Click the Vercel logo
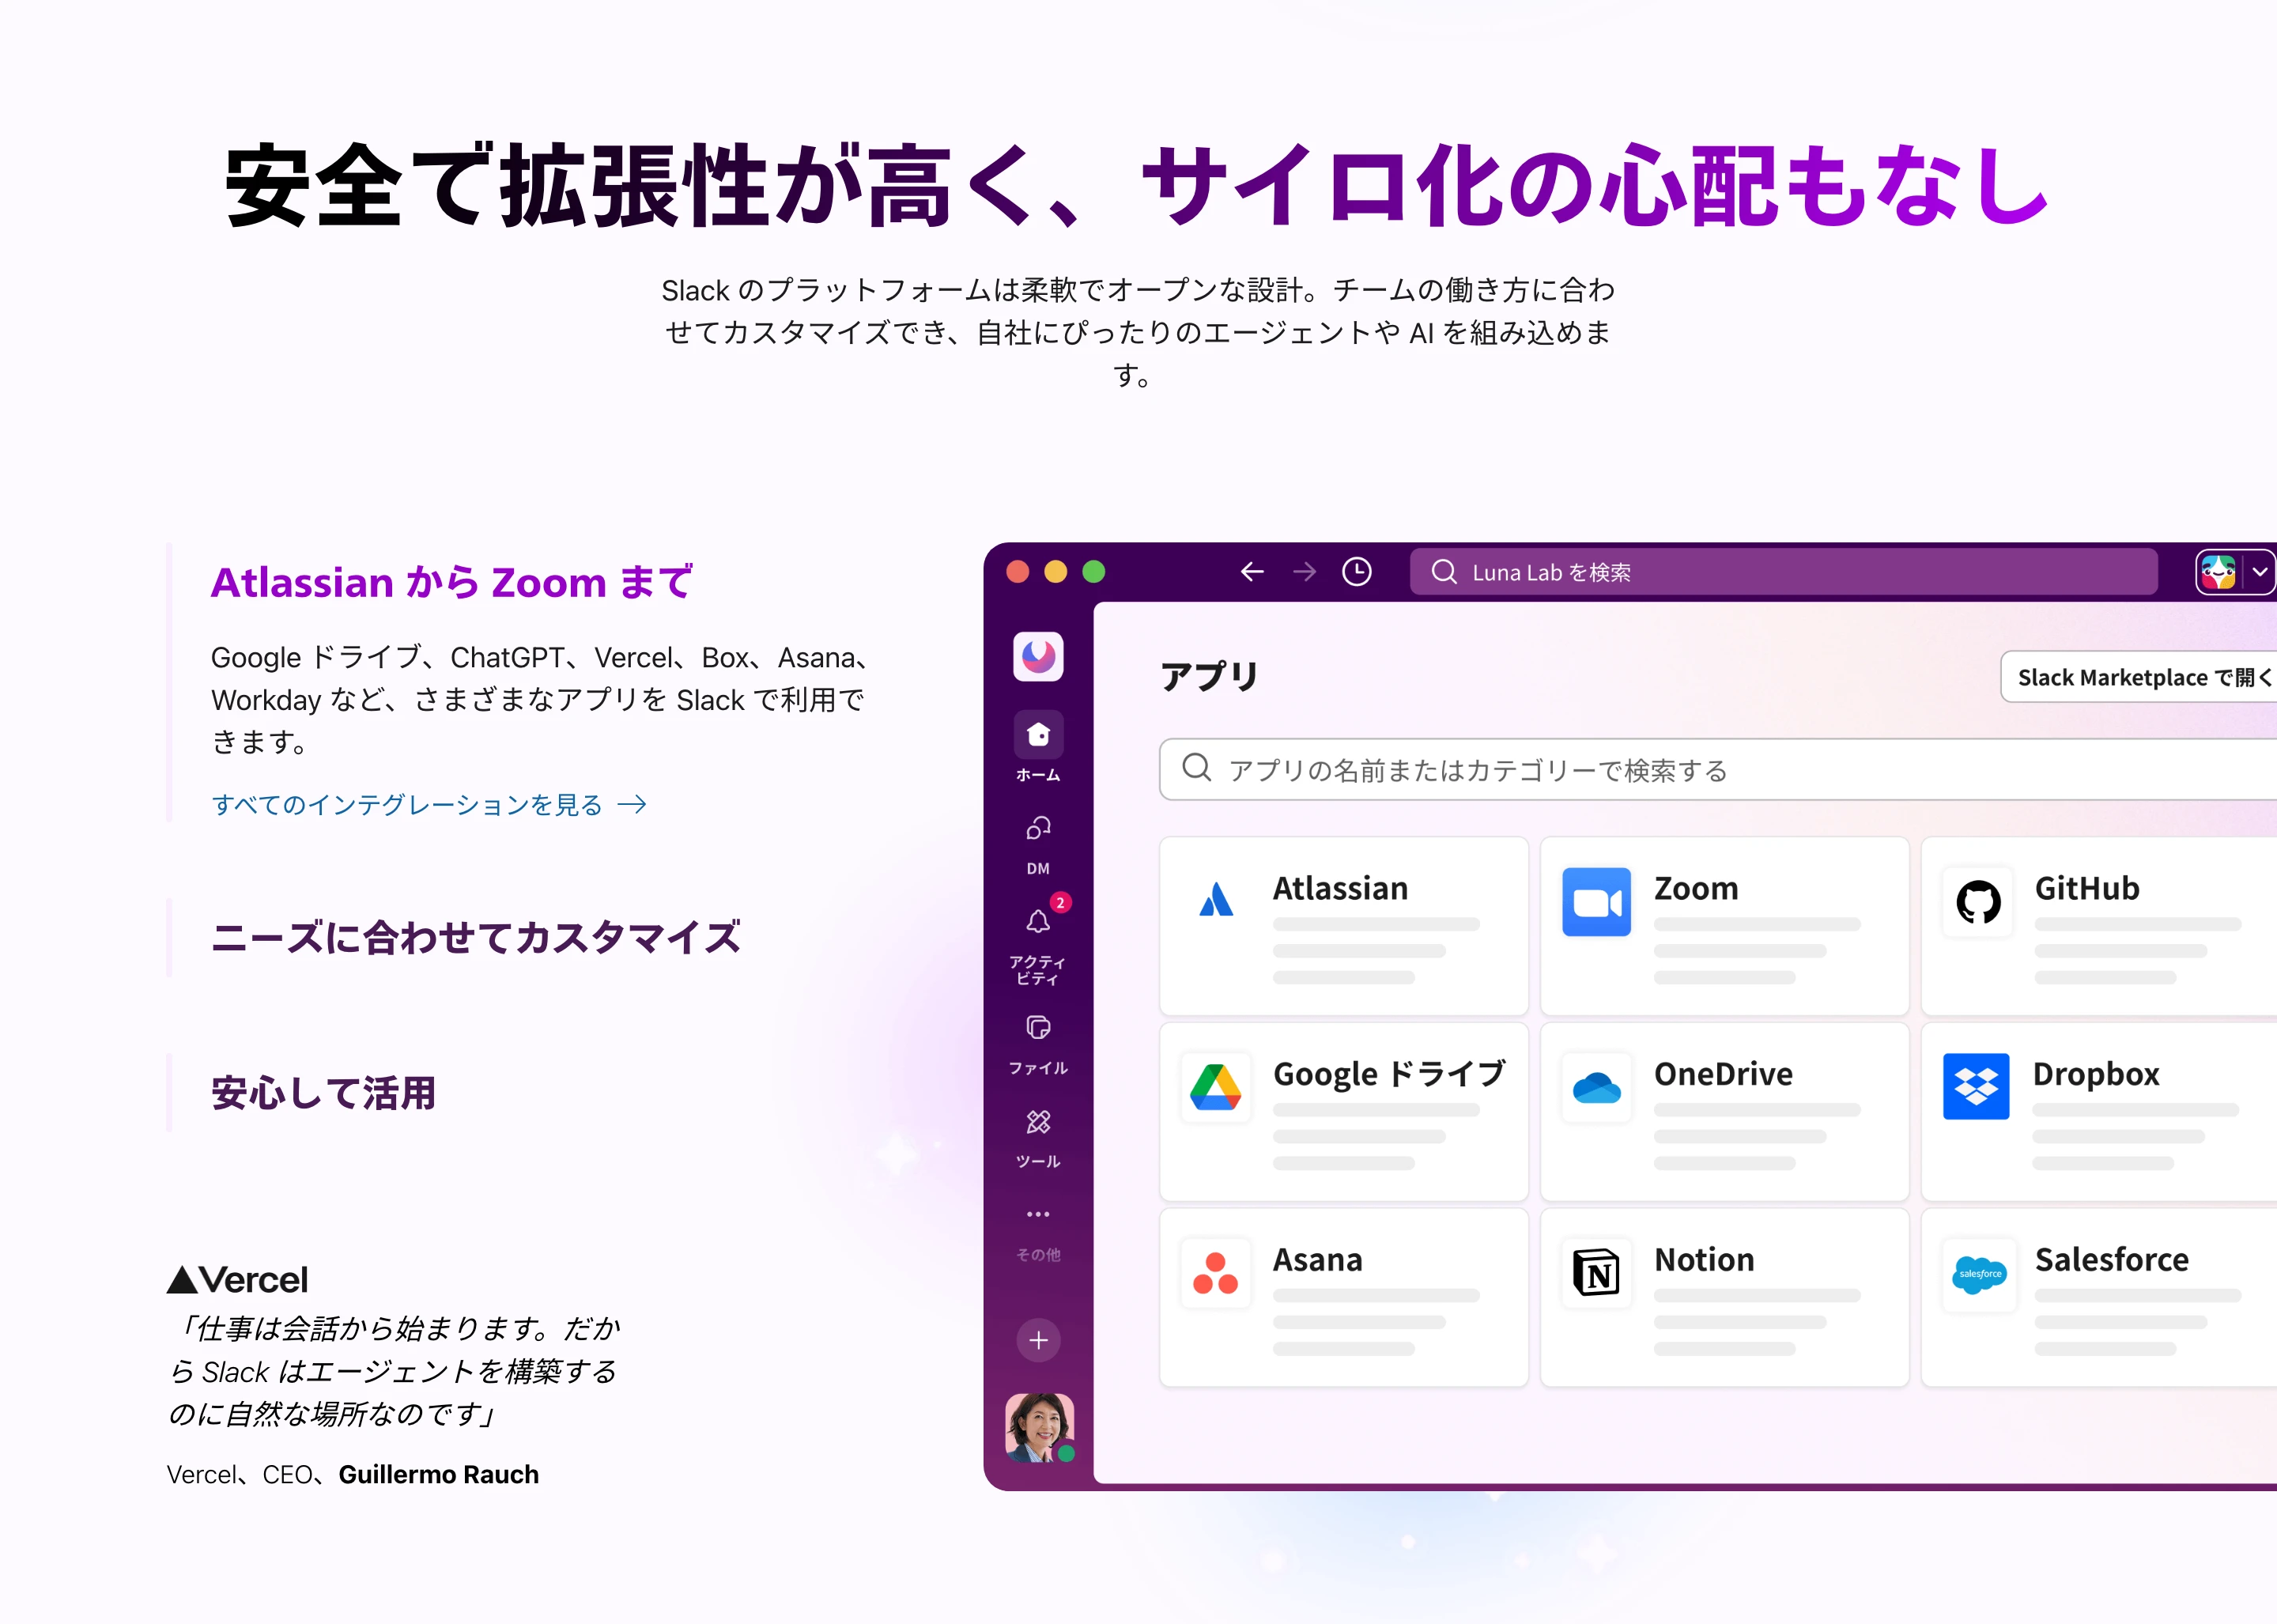 click(x=238, y=1280)
